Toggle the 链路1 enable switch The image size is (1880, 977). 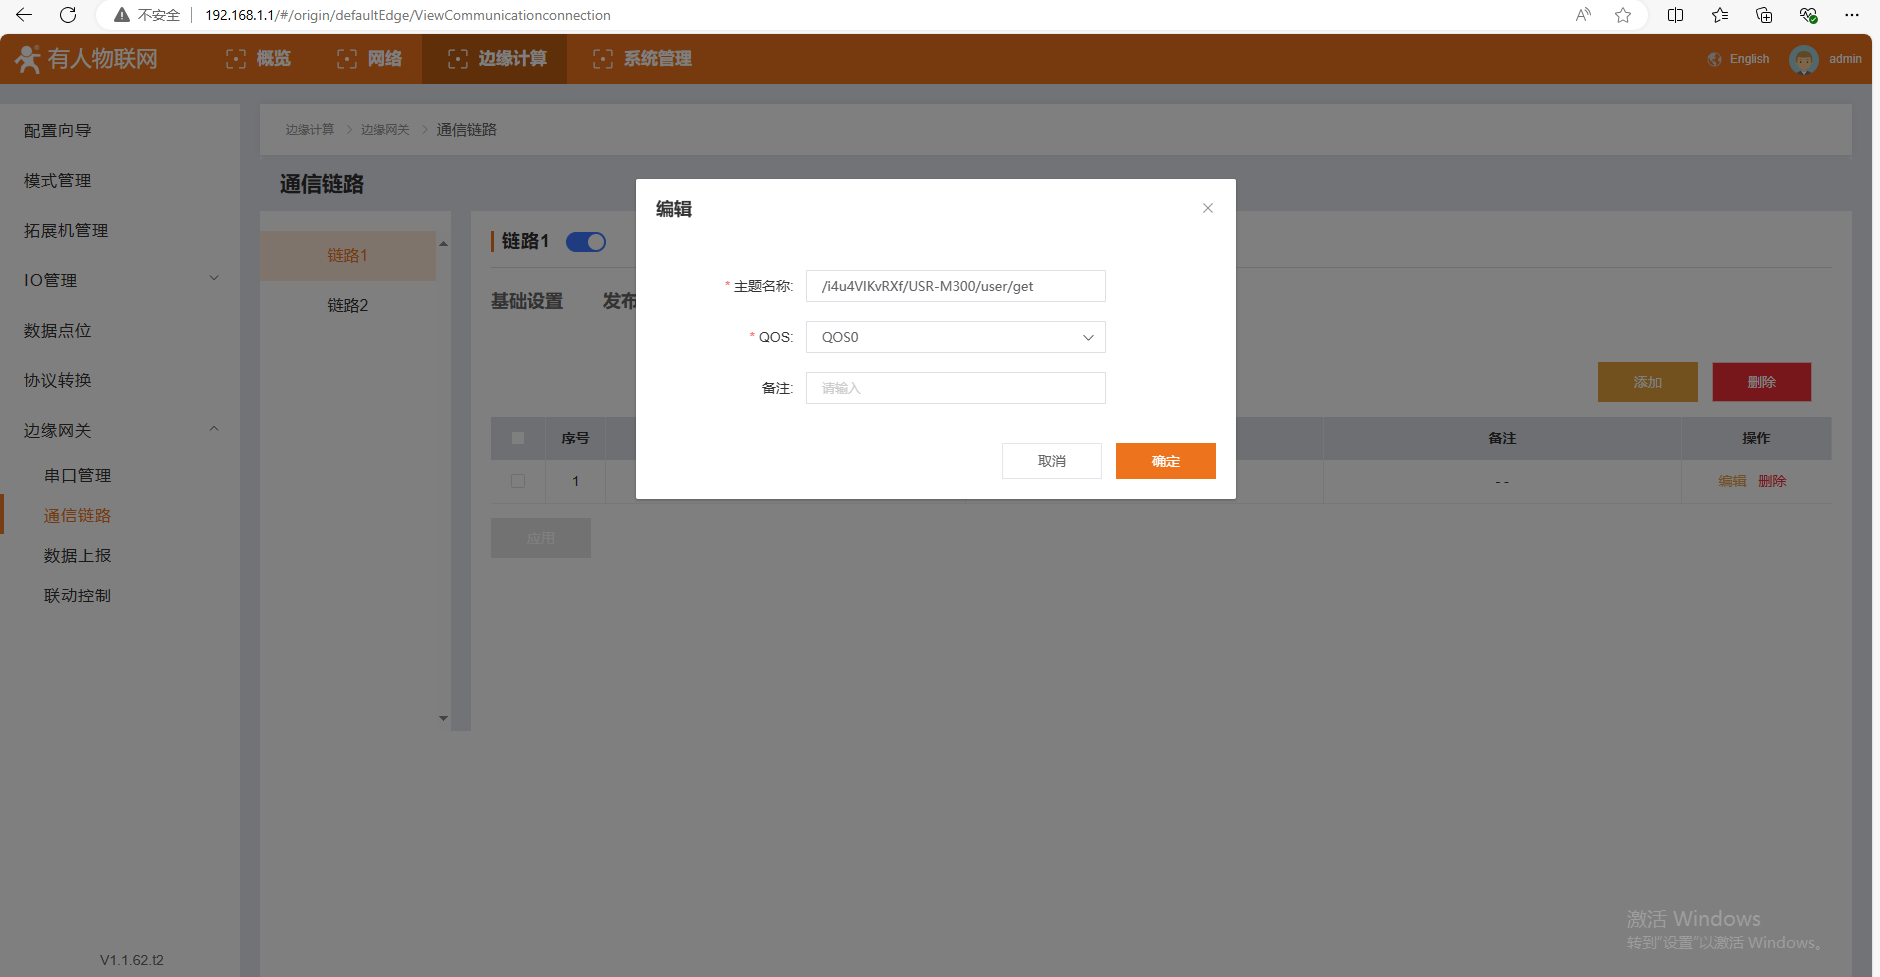pyautogui.click(x=586, y=242)
